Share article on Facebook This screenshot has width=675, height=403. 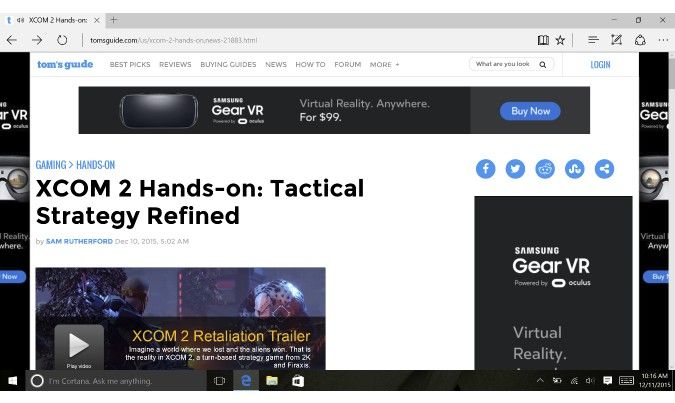pyautogui.click(x=486, y=168)
